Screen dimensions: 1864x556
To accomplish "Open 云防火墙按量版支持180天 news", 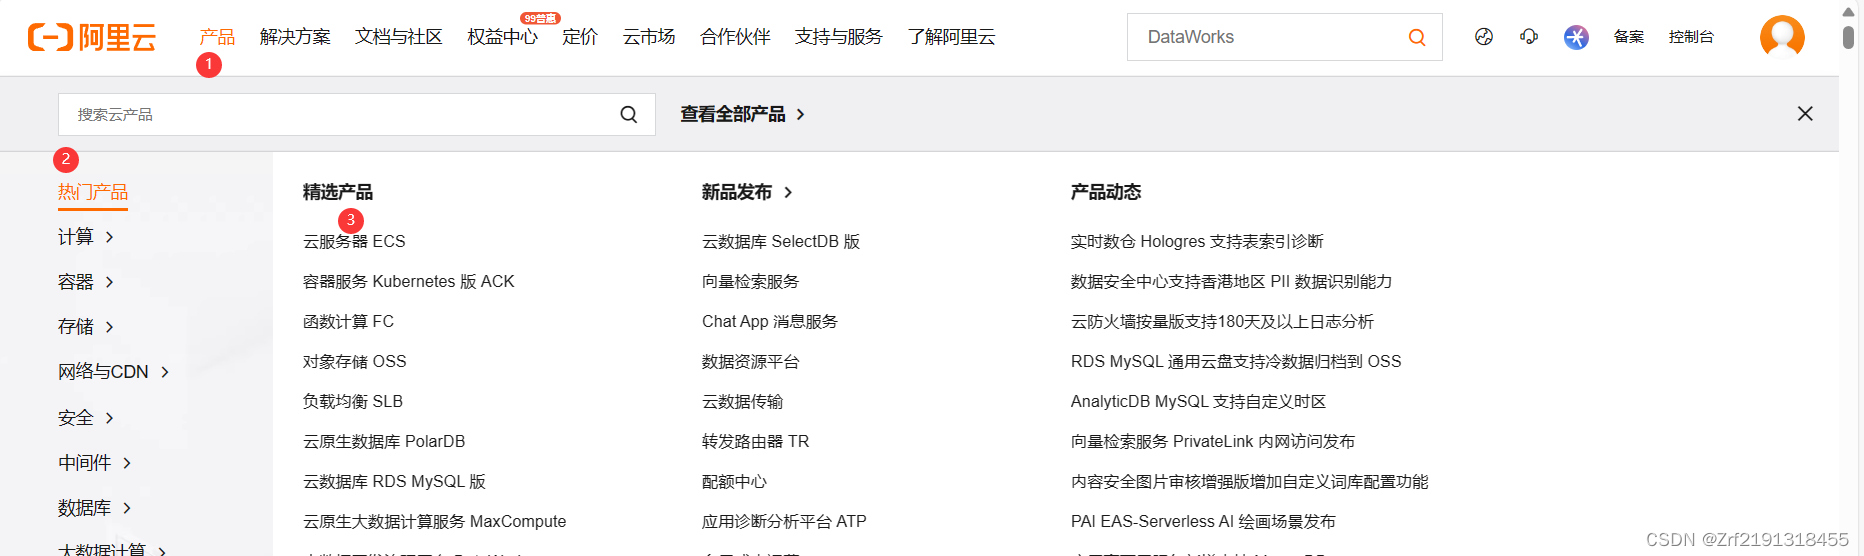I will (x=1222, y=321).
